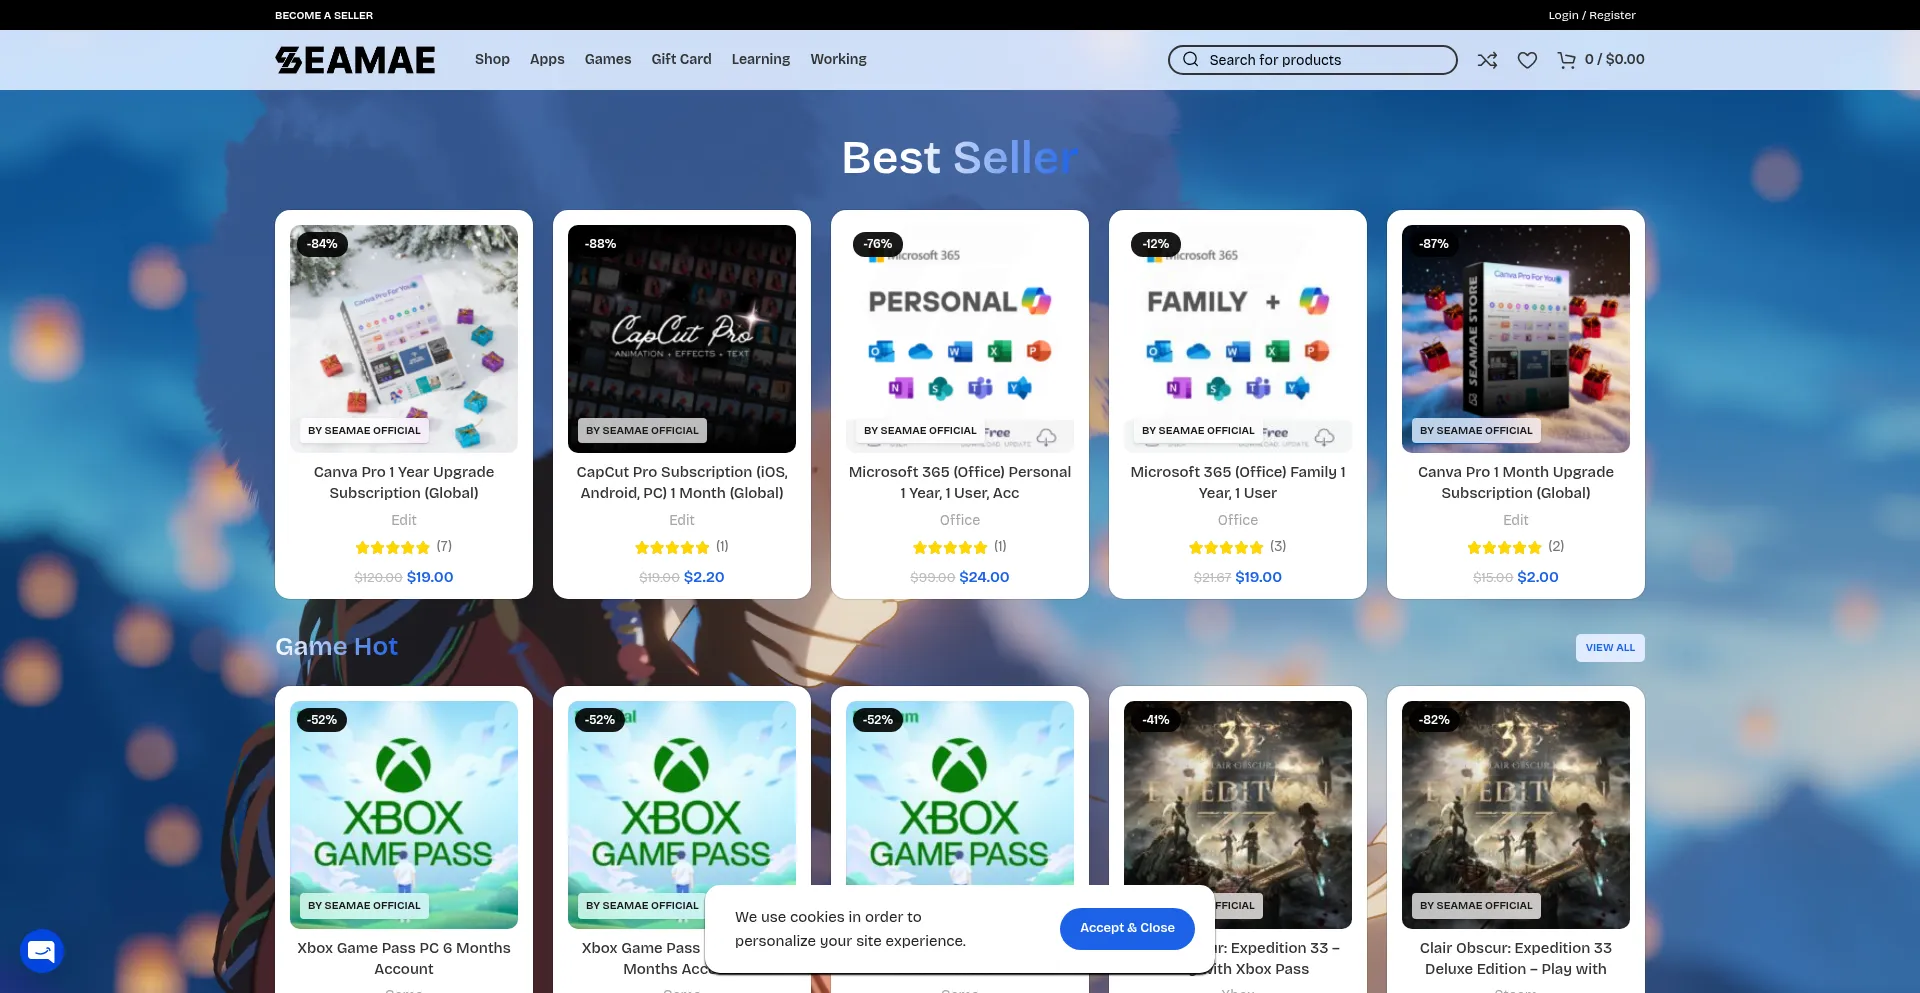Open the live chat bubble icon
This screenshot has height=993, width=1920.
click(x=42, y=951)
